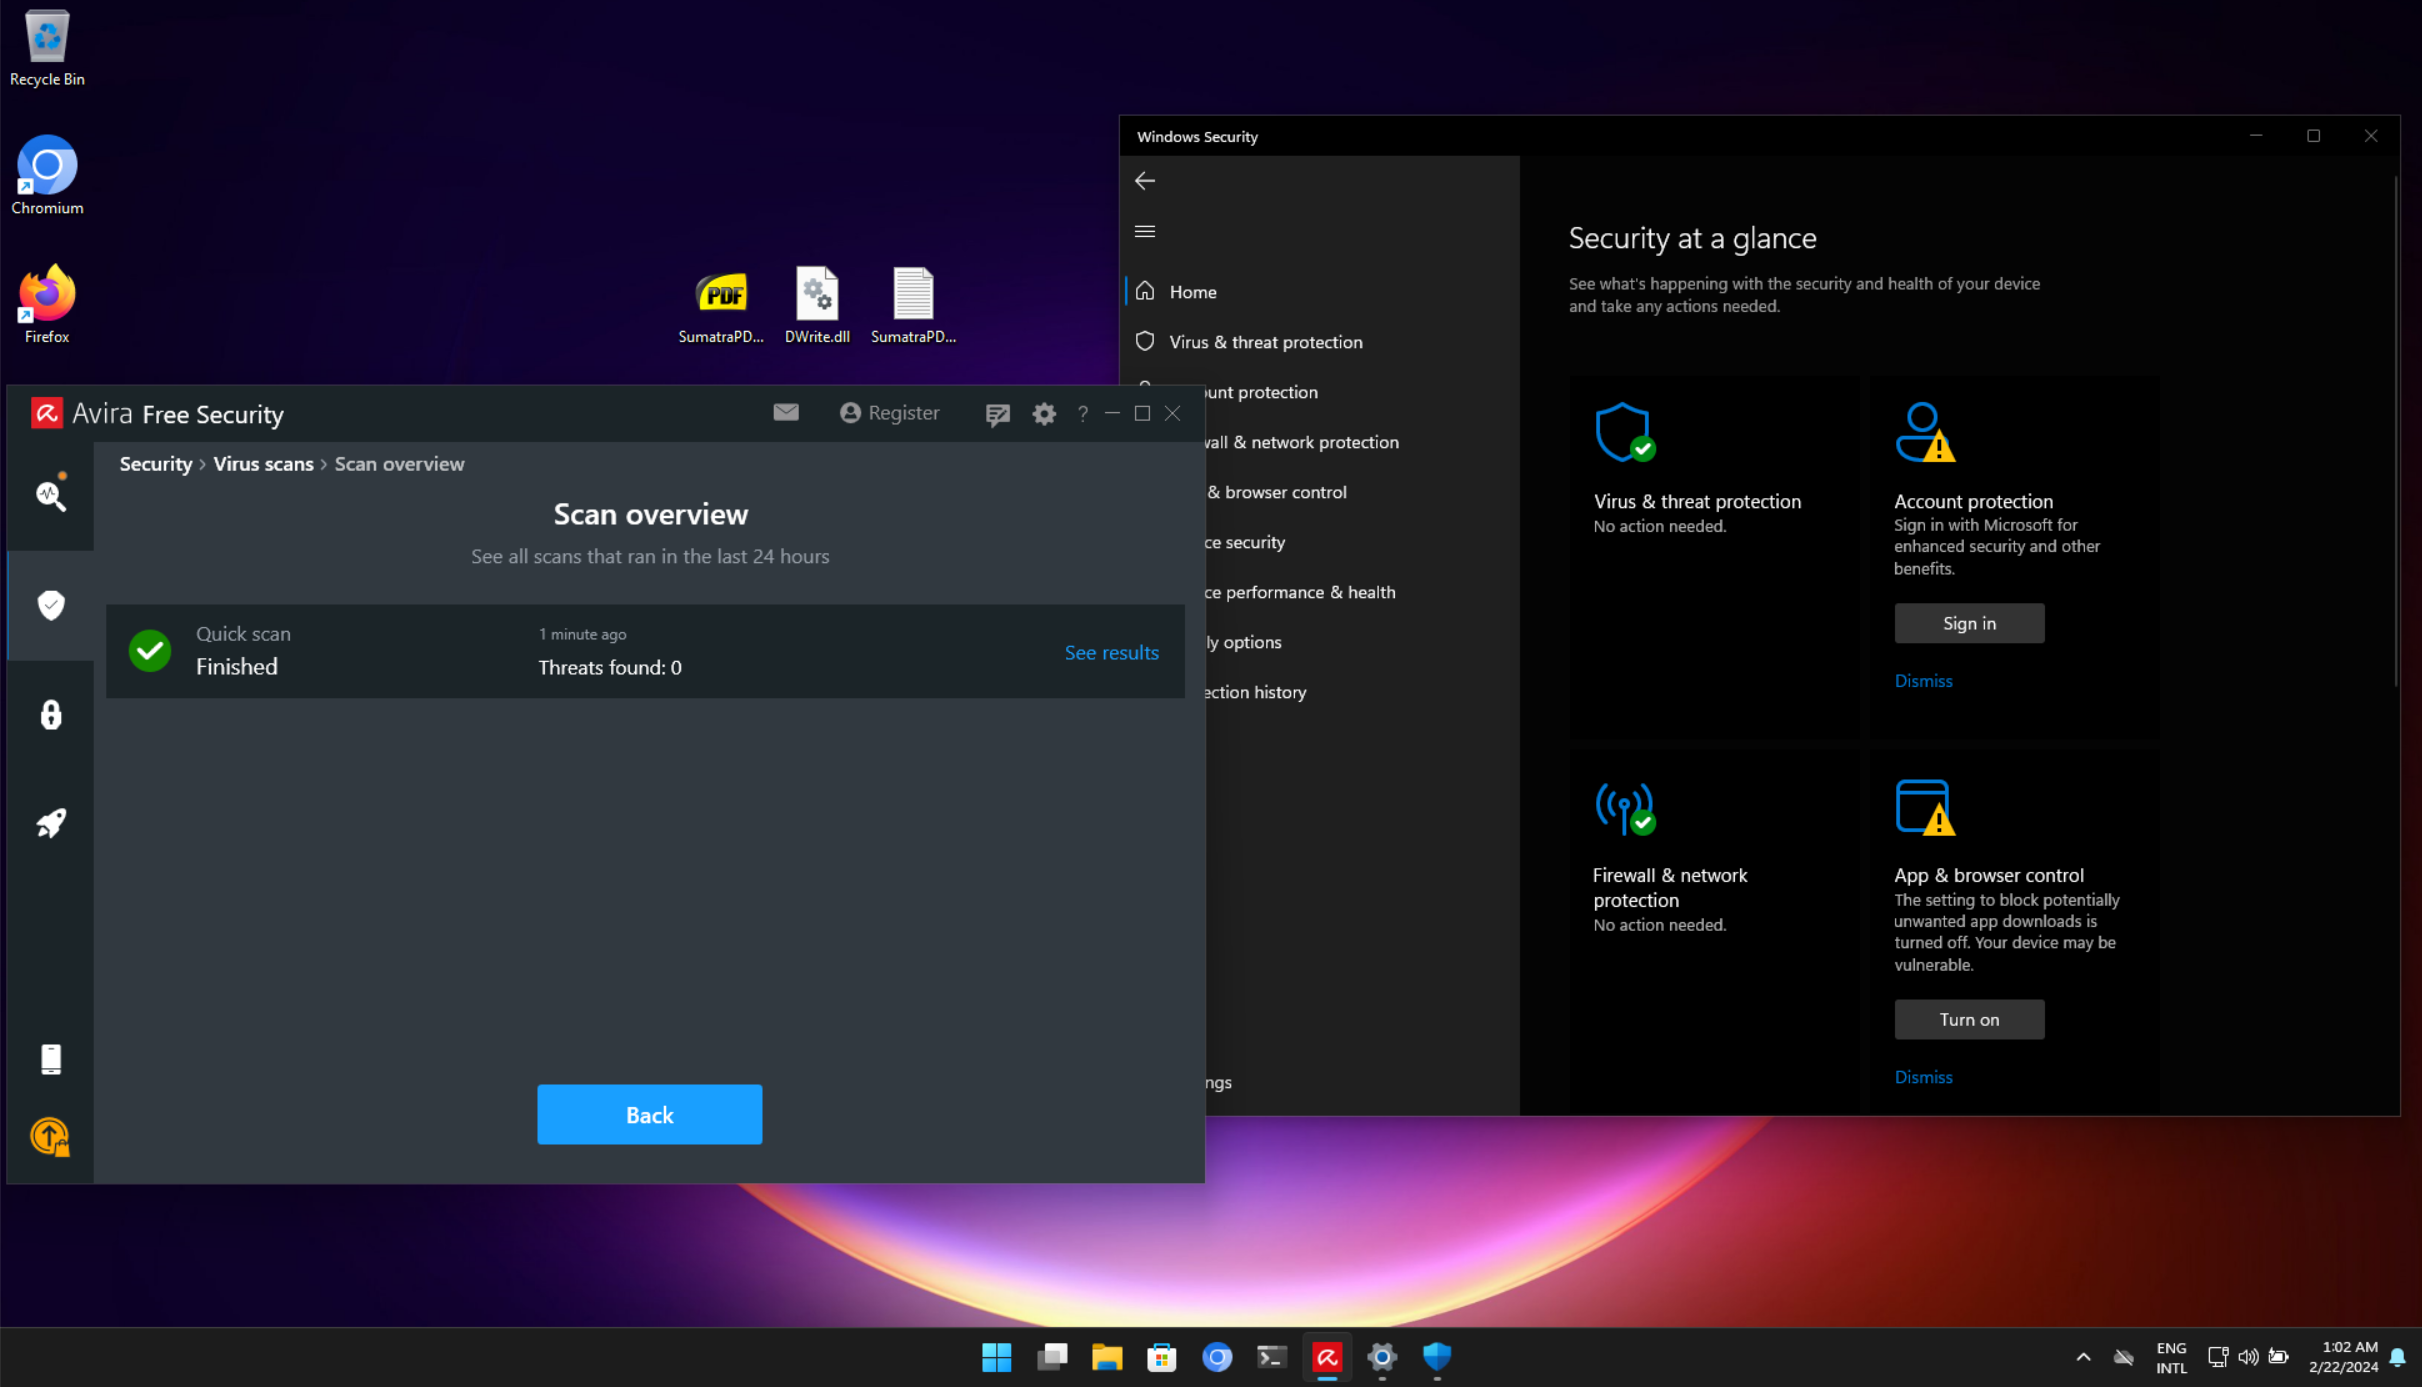This screenshot has width=2422, height=1387.
Task: Go to Virus scans in breadcrumb
Action: click(263, 464)
